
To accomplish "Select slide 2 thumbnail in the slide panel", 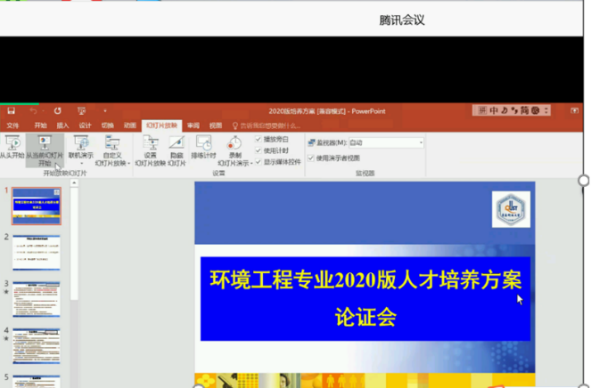I will click(36, 253).
